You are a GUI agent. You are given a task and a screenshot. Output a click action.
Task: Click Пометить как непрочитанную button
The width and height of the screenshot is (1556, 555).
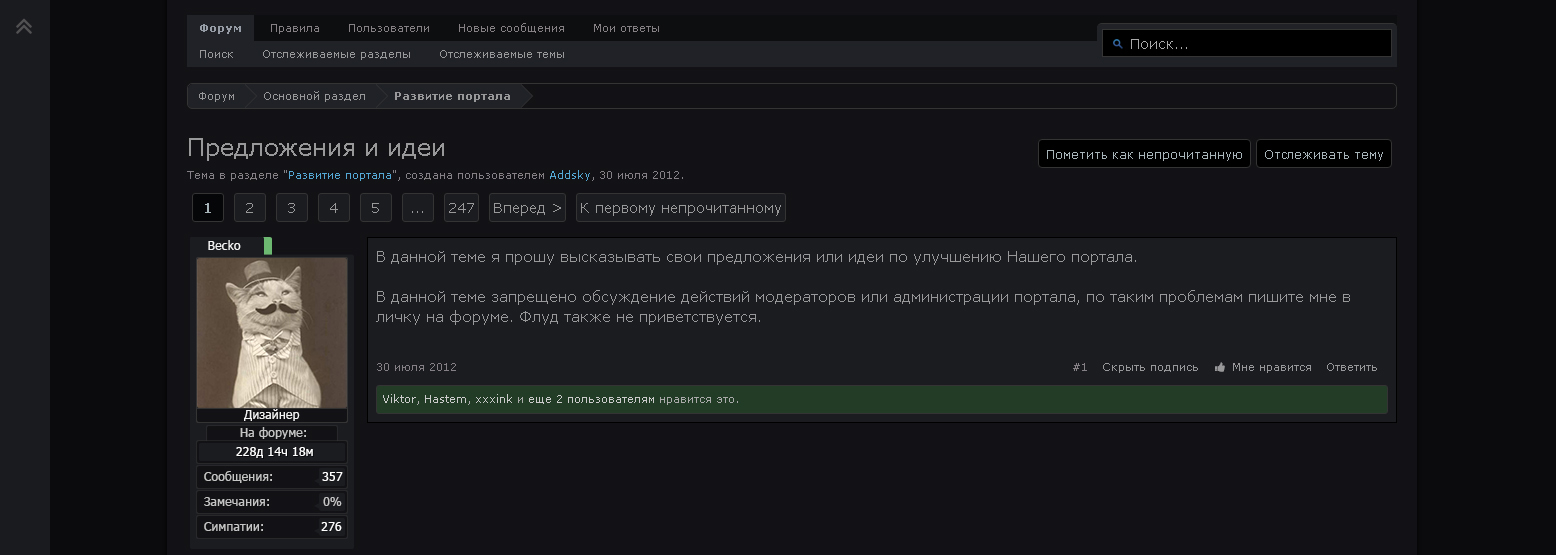pos(1144,154)
